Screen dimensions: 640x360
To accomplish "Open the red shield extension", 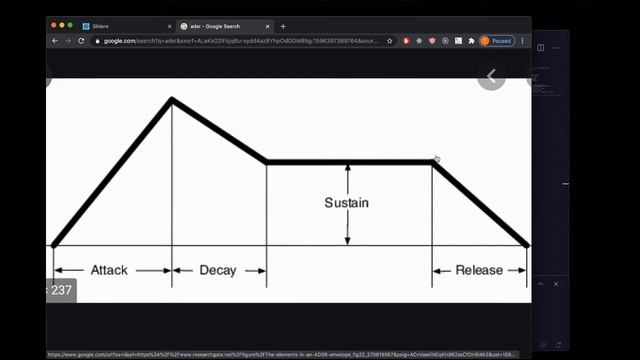I will pyautogui.click(x=432, y=41).
